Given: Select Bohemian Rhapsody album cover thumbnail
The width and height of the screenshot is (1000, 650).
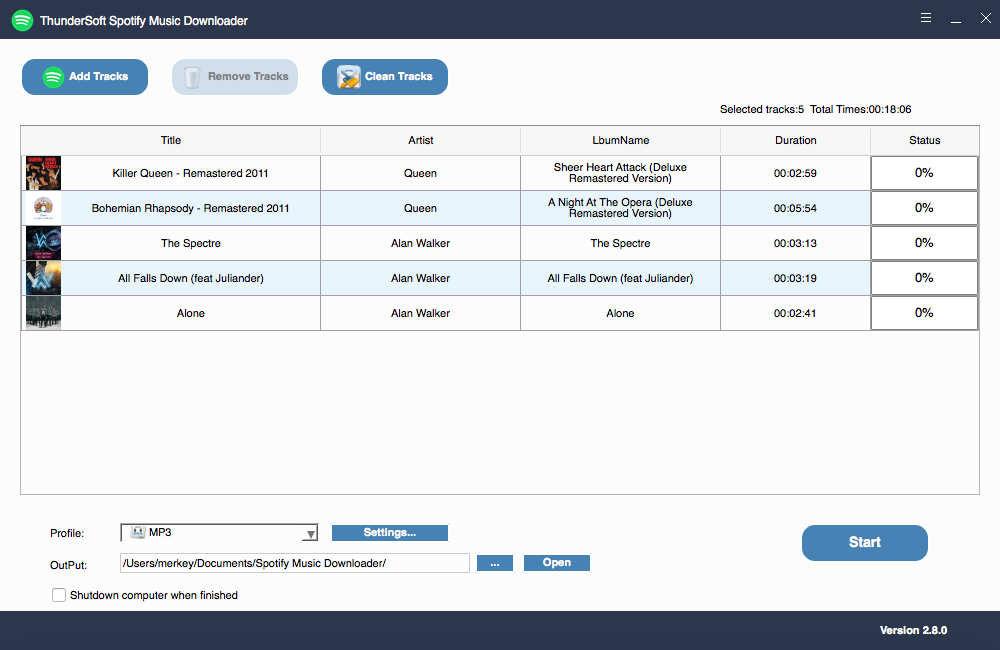Looking at the screenshot, I should tap(43, 208).
